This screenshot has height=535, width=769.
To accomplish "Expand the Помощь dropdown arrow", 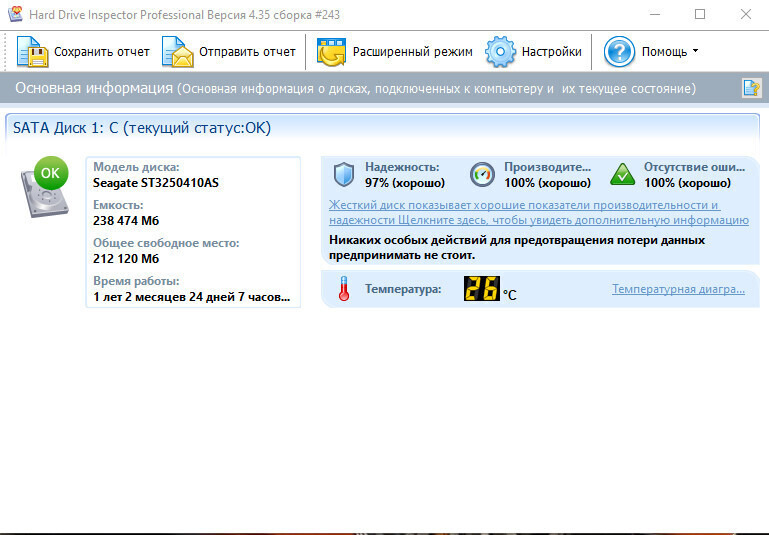I will coord(695,51).
